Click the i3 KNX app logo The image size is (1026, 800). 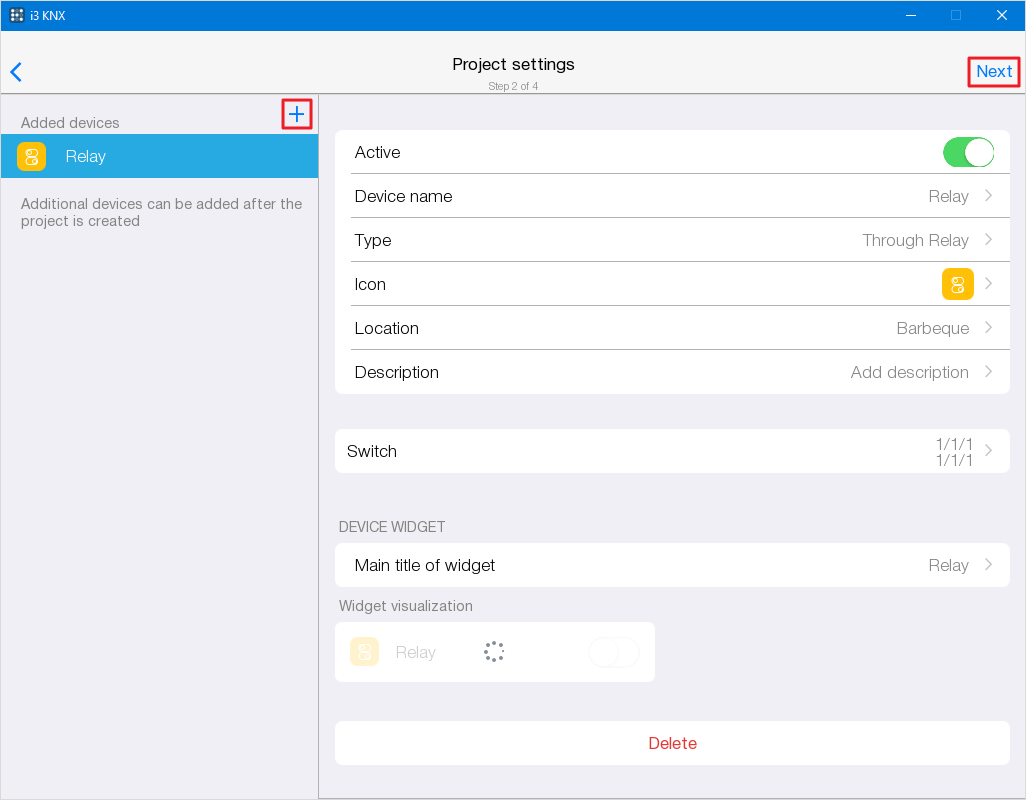click(x=17, y=15)
